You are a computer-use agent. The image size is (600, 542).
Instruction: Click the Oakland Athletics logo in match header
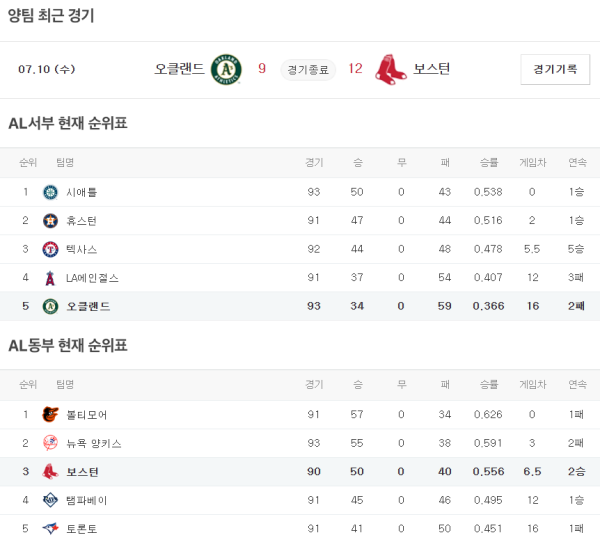[x=227, y=69]
